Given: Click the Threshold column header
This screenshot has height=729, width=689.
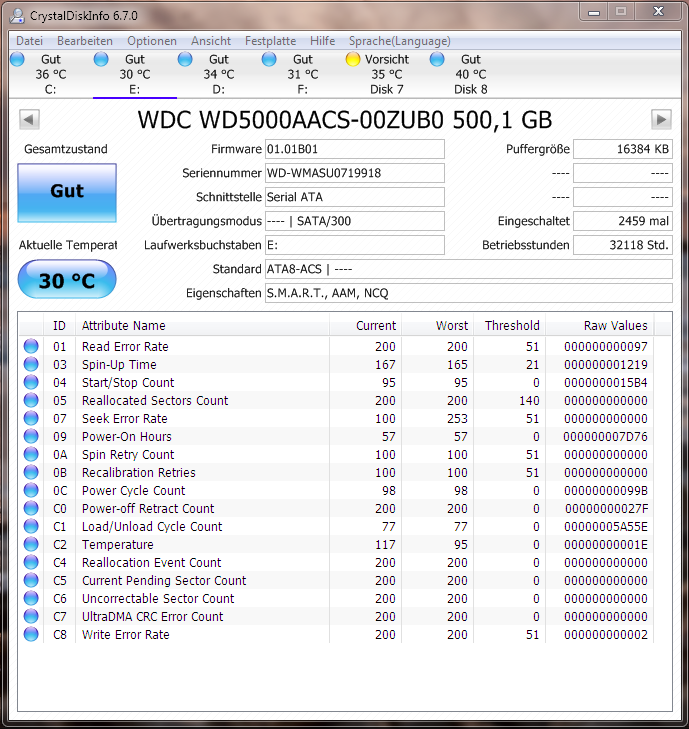Looking at the screenshot, I should (510, 325).
